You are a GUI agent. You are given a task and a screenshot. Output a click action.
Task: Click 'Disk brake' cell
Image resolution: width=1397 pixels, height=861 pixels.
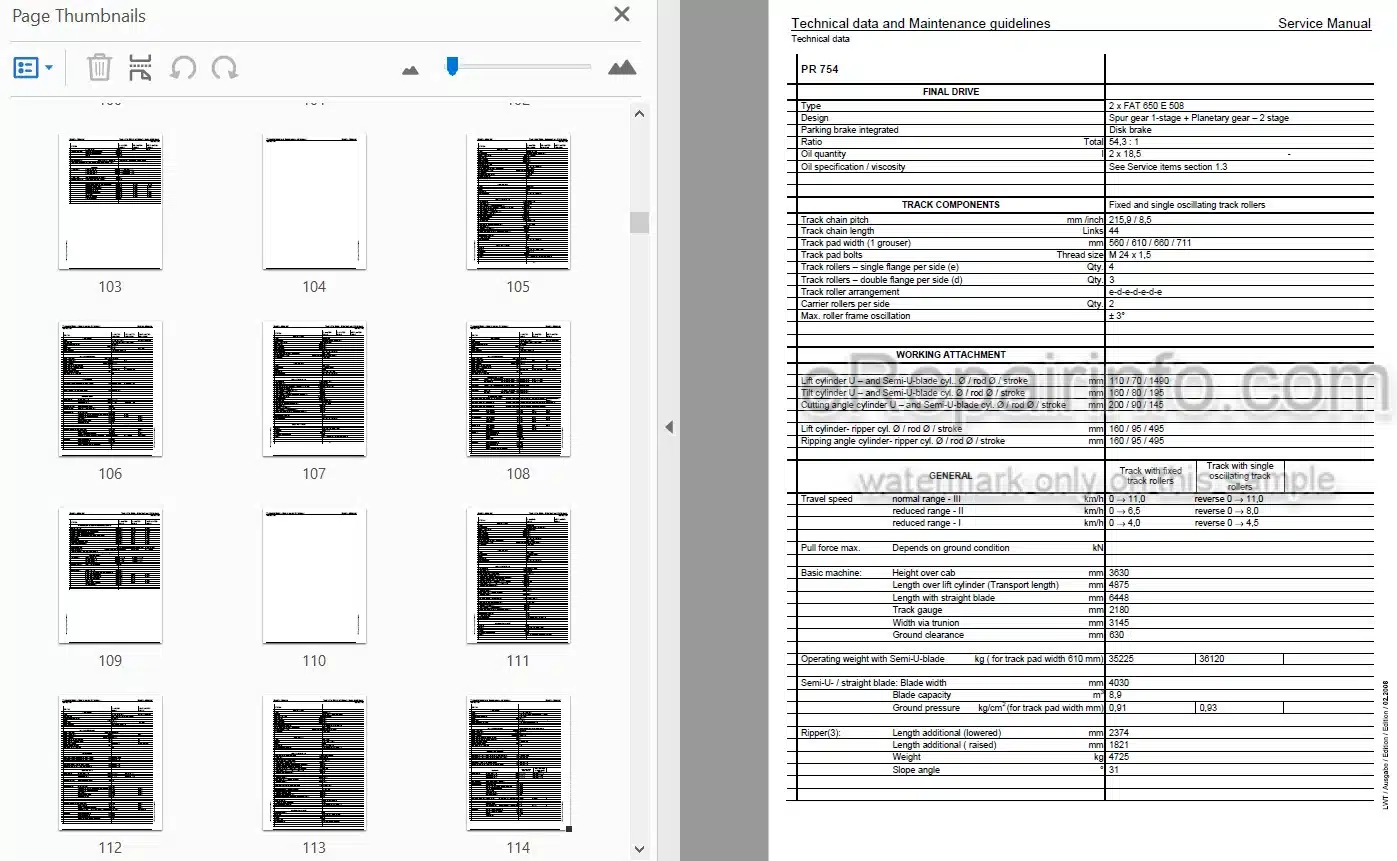pos(1130,130)
